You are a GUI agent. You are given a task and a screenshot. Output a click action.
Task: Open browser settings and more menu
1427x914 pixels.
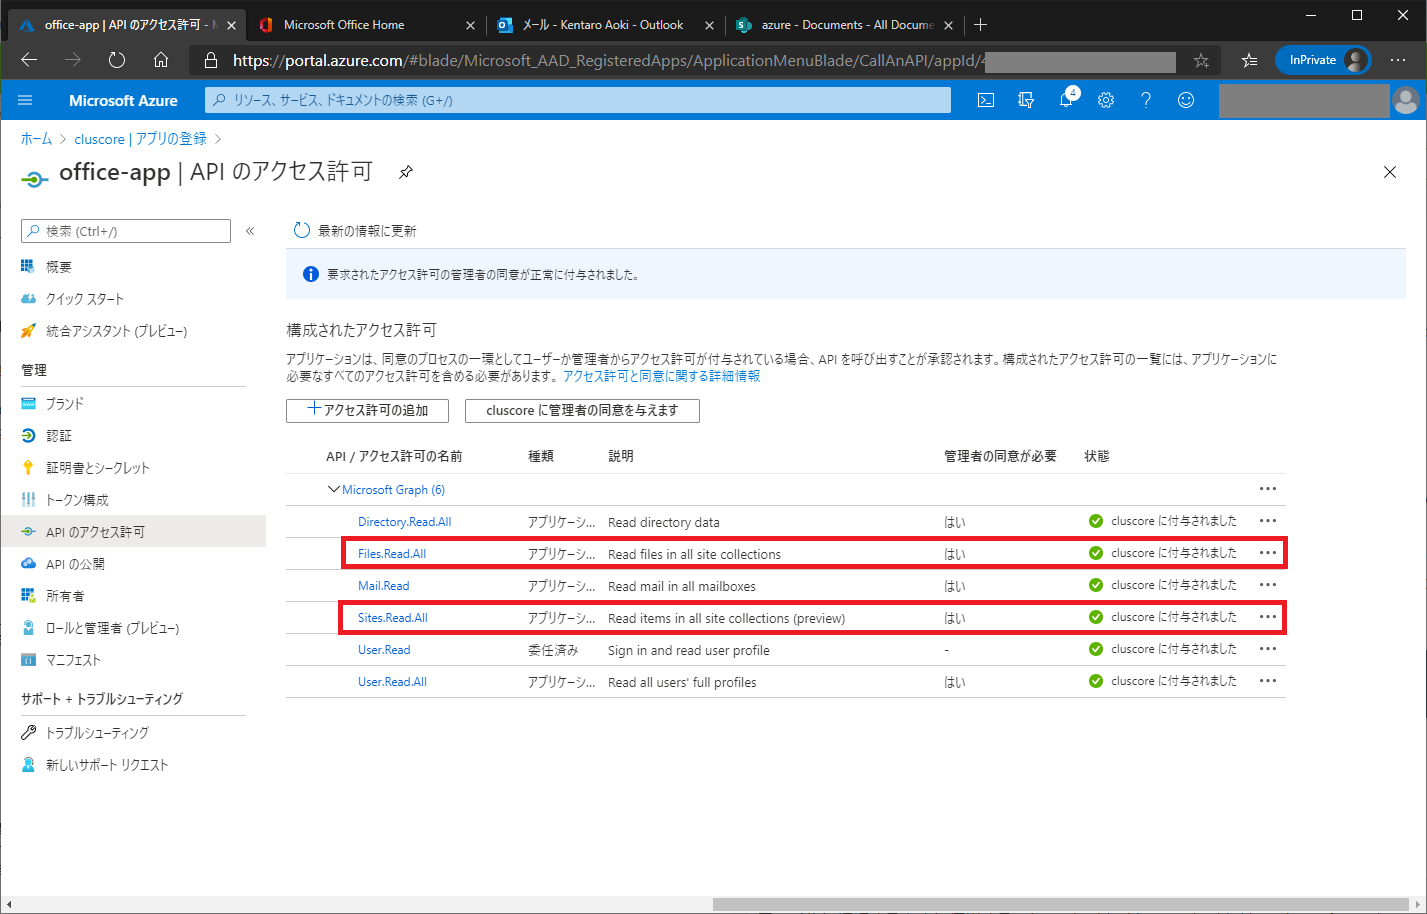[x=1398, y=60]
